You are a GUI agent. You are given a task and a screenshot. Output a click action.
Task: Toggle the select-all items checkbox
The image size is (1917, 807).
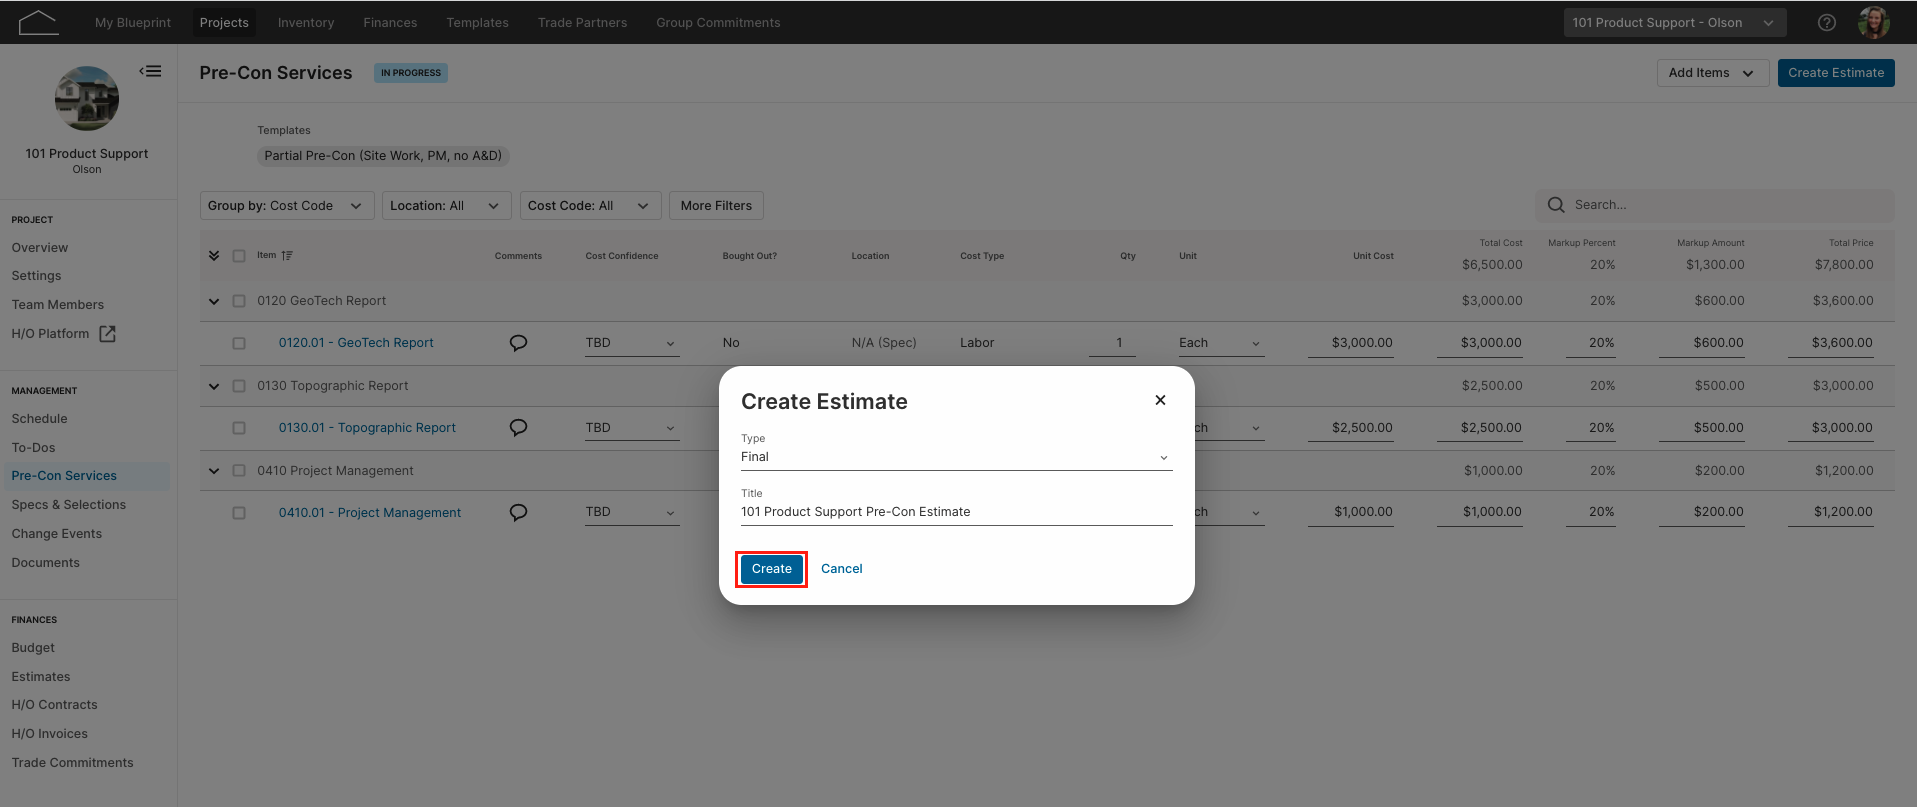239,256
